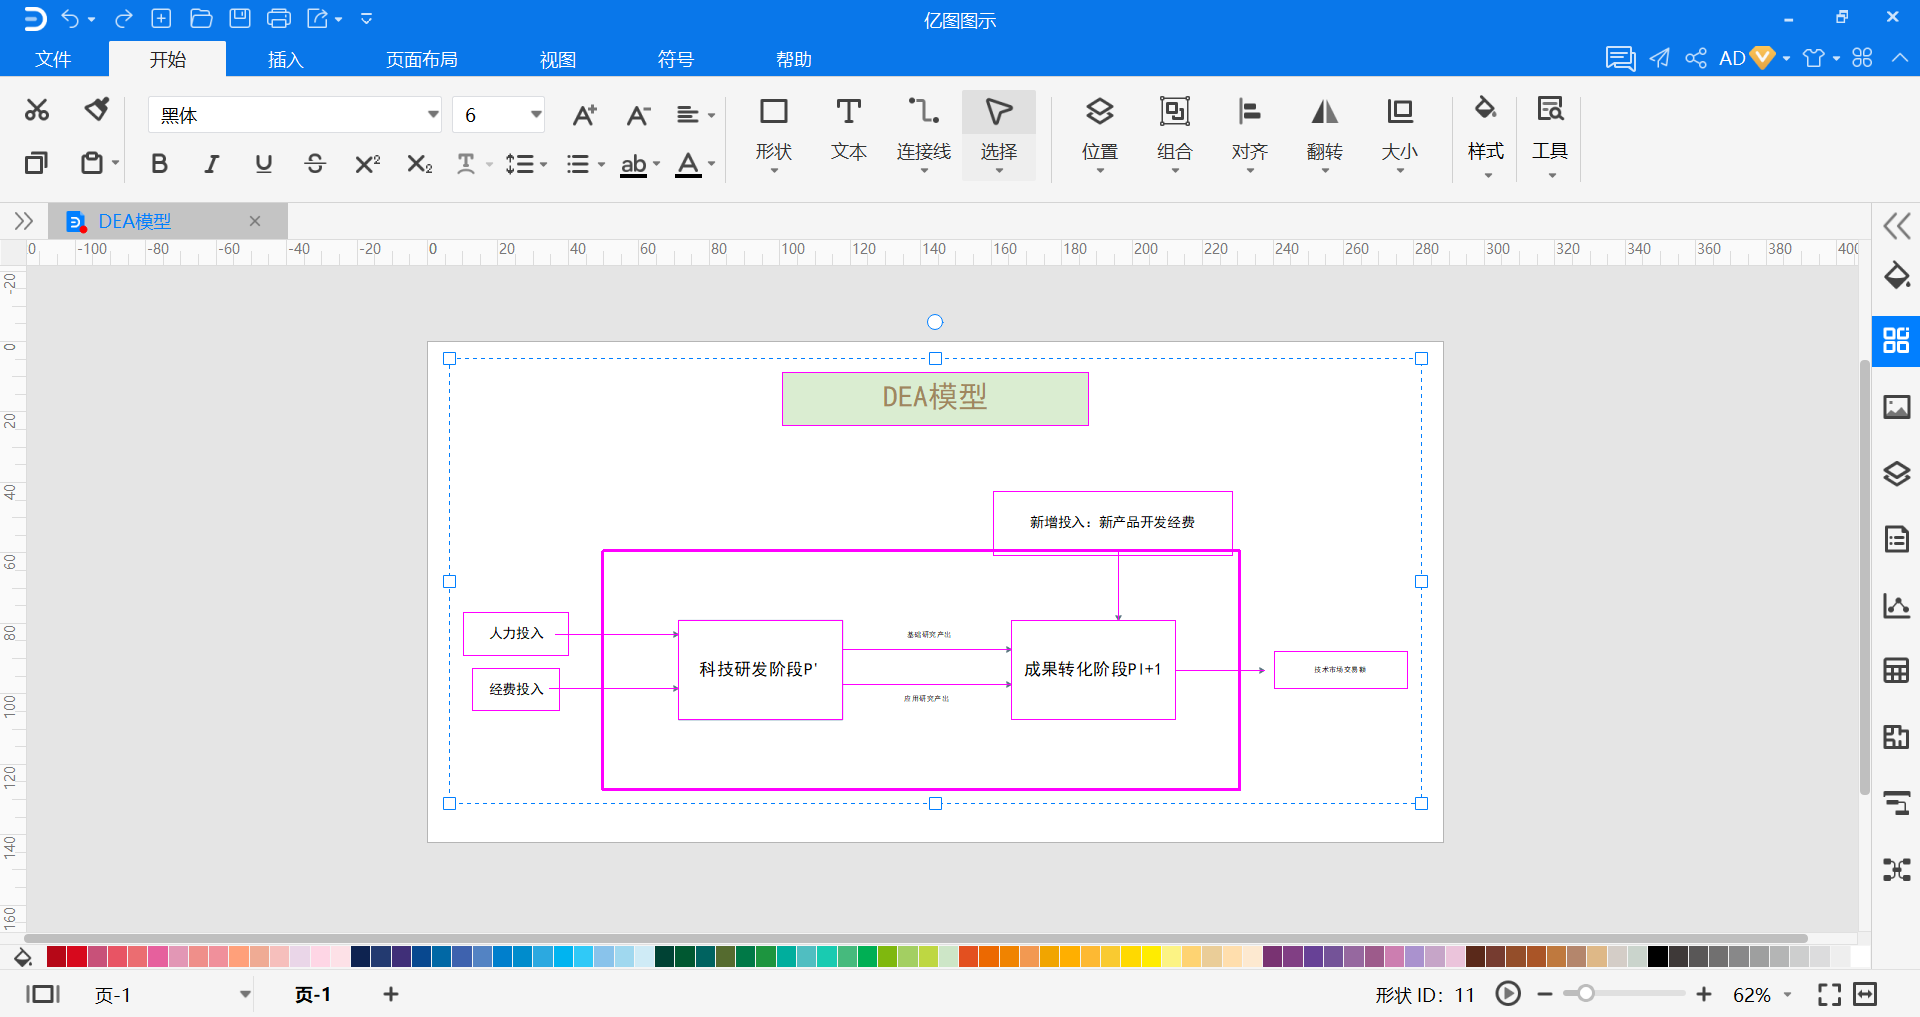Switch to the 插入 insert tab

point(285,59)
